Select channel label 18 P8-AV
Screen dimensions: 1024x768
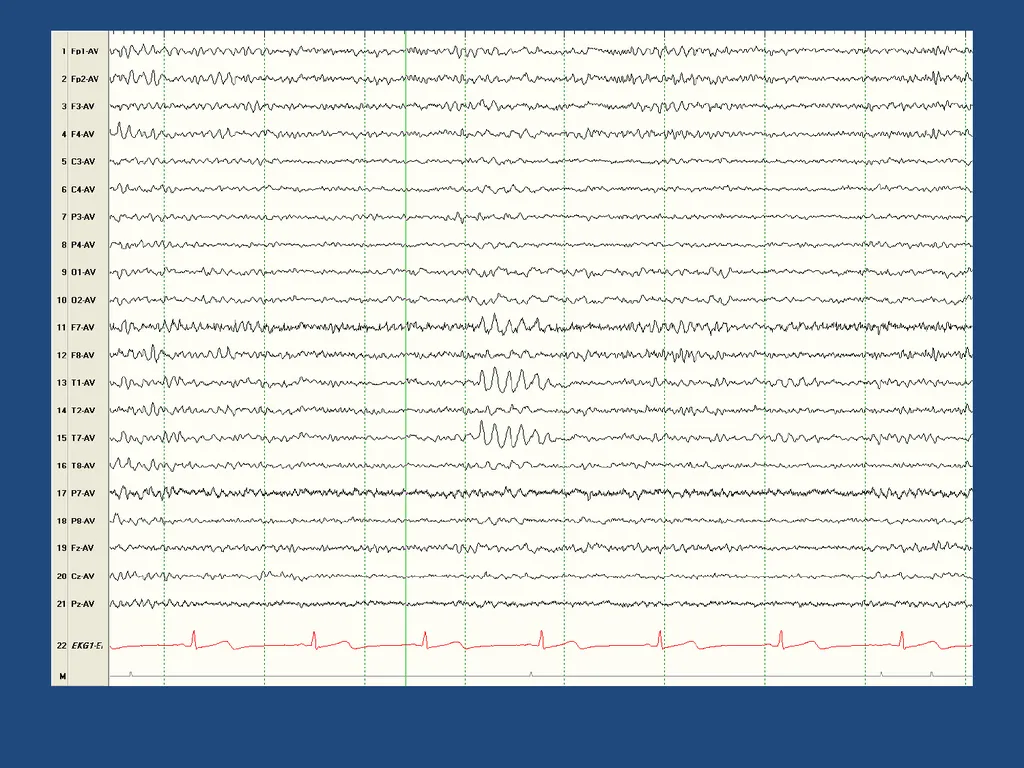click(75, 521)
